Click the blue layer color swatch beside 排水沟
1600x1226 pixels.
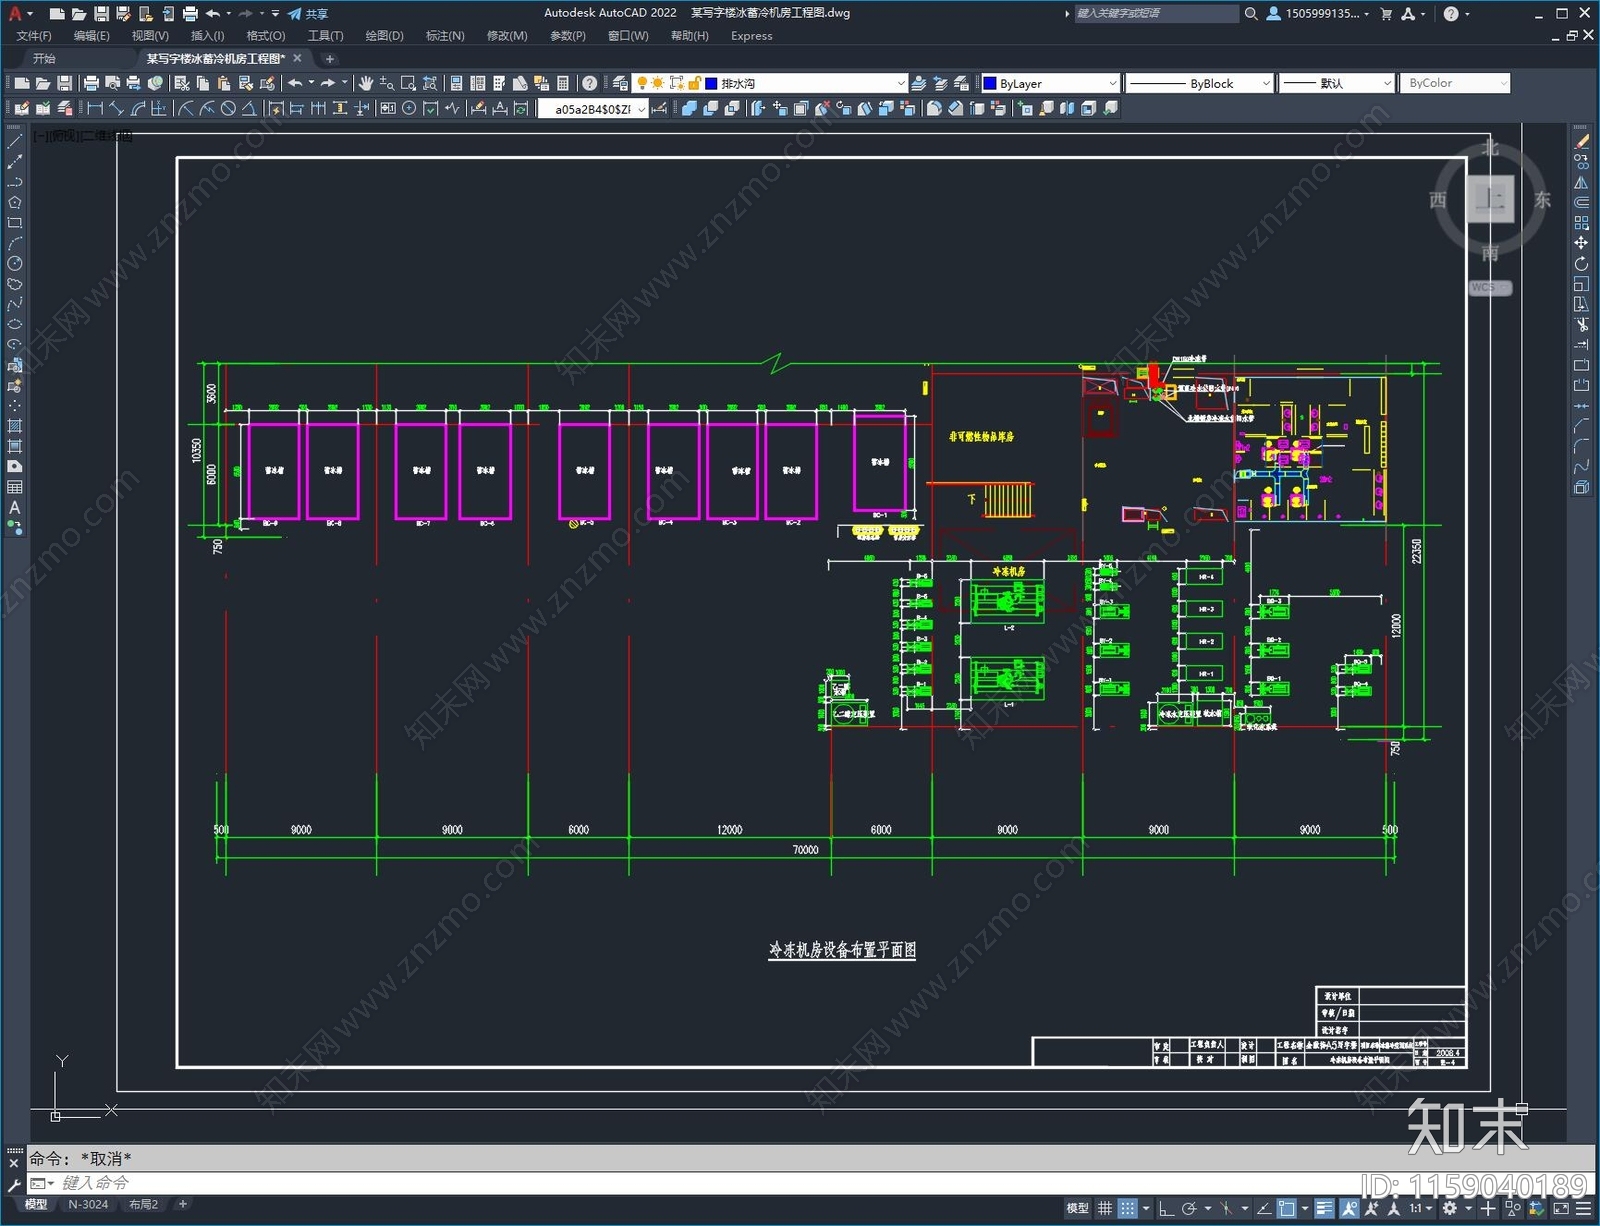[x=711, y=83]
